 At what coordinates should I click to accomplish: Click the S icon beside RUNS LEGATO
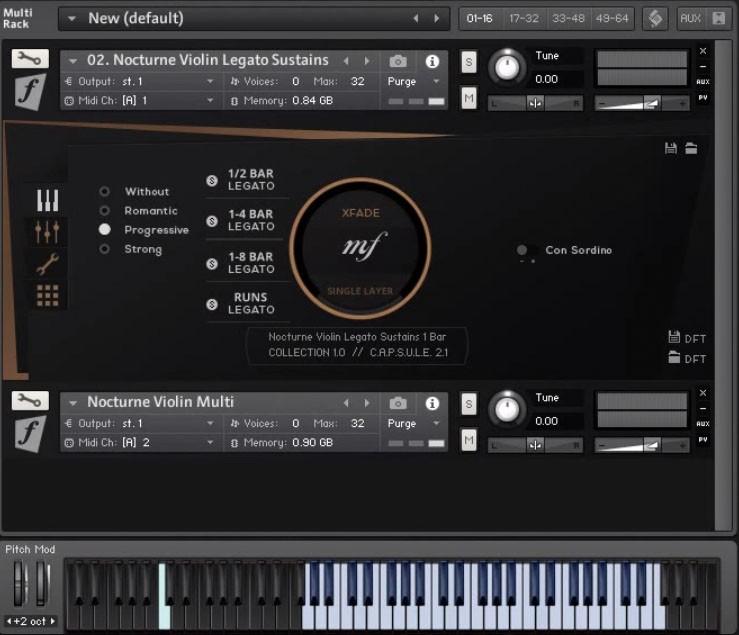(x=212, y=304)
